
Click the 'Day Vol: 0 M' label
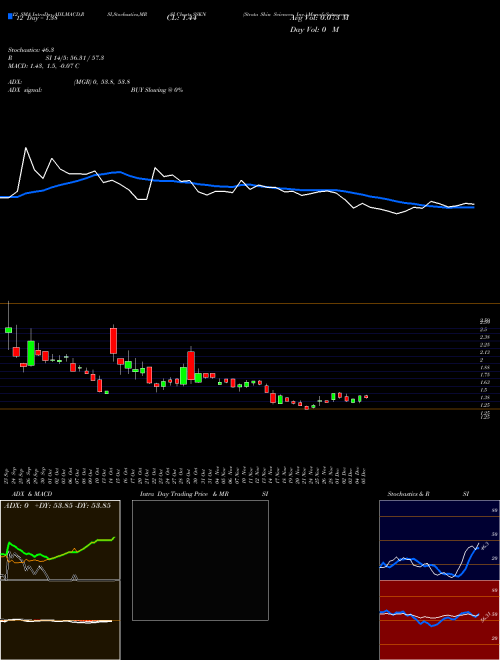tap(314, 29)
